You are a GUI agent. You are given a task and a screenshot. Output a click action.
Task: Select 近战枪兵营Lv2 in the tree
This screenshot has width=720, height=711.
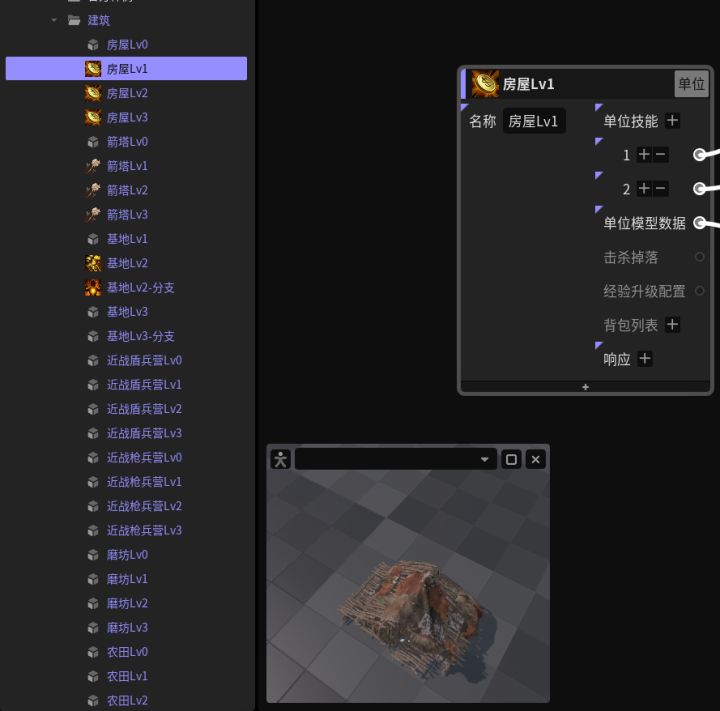coord(144,506)
